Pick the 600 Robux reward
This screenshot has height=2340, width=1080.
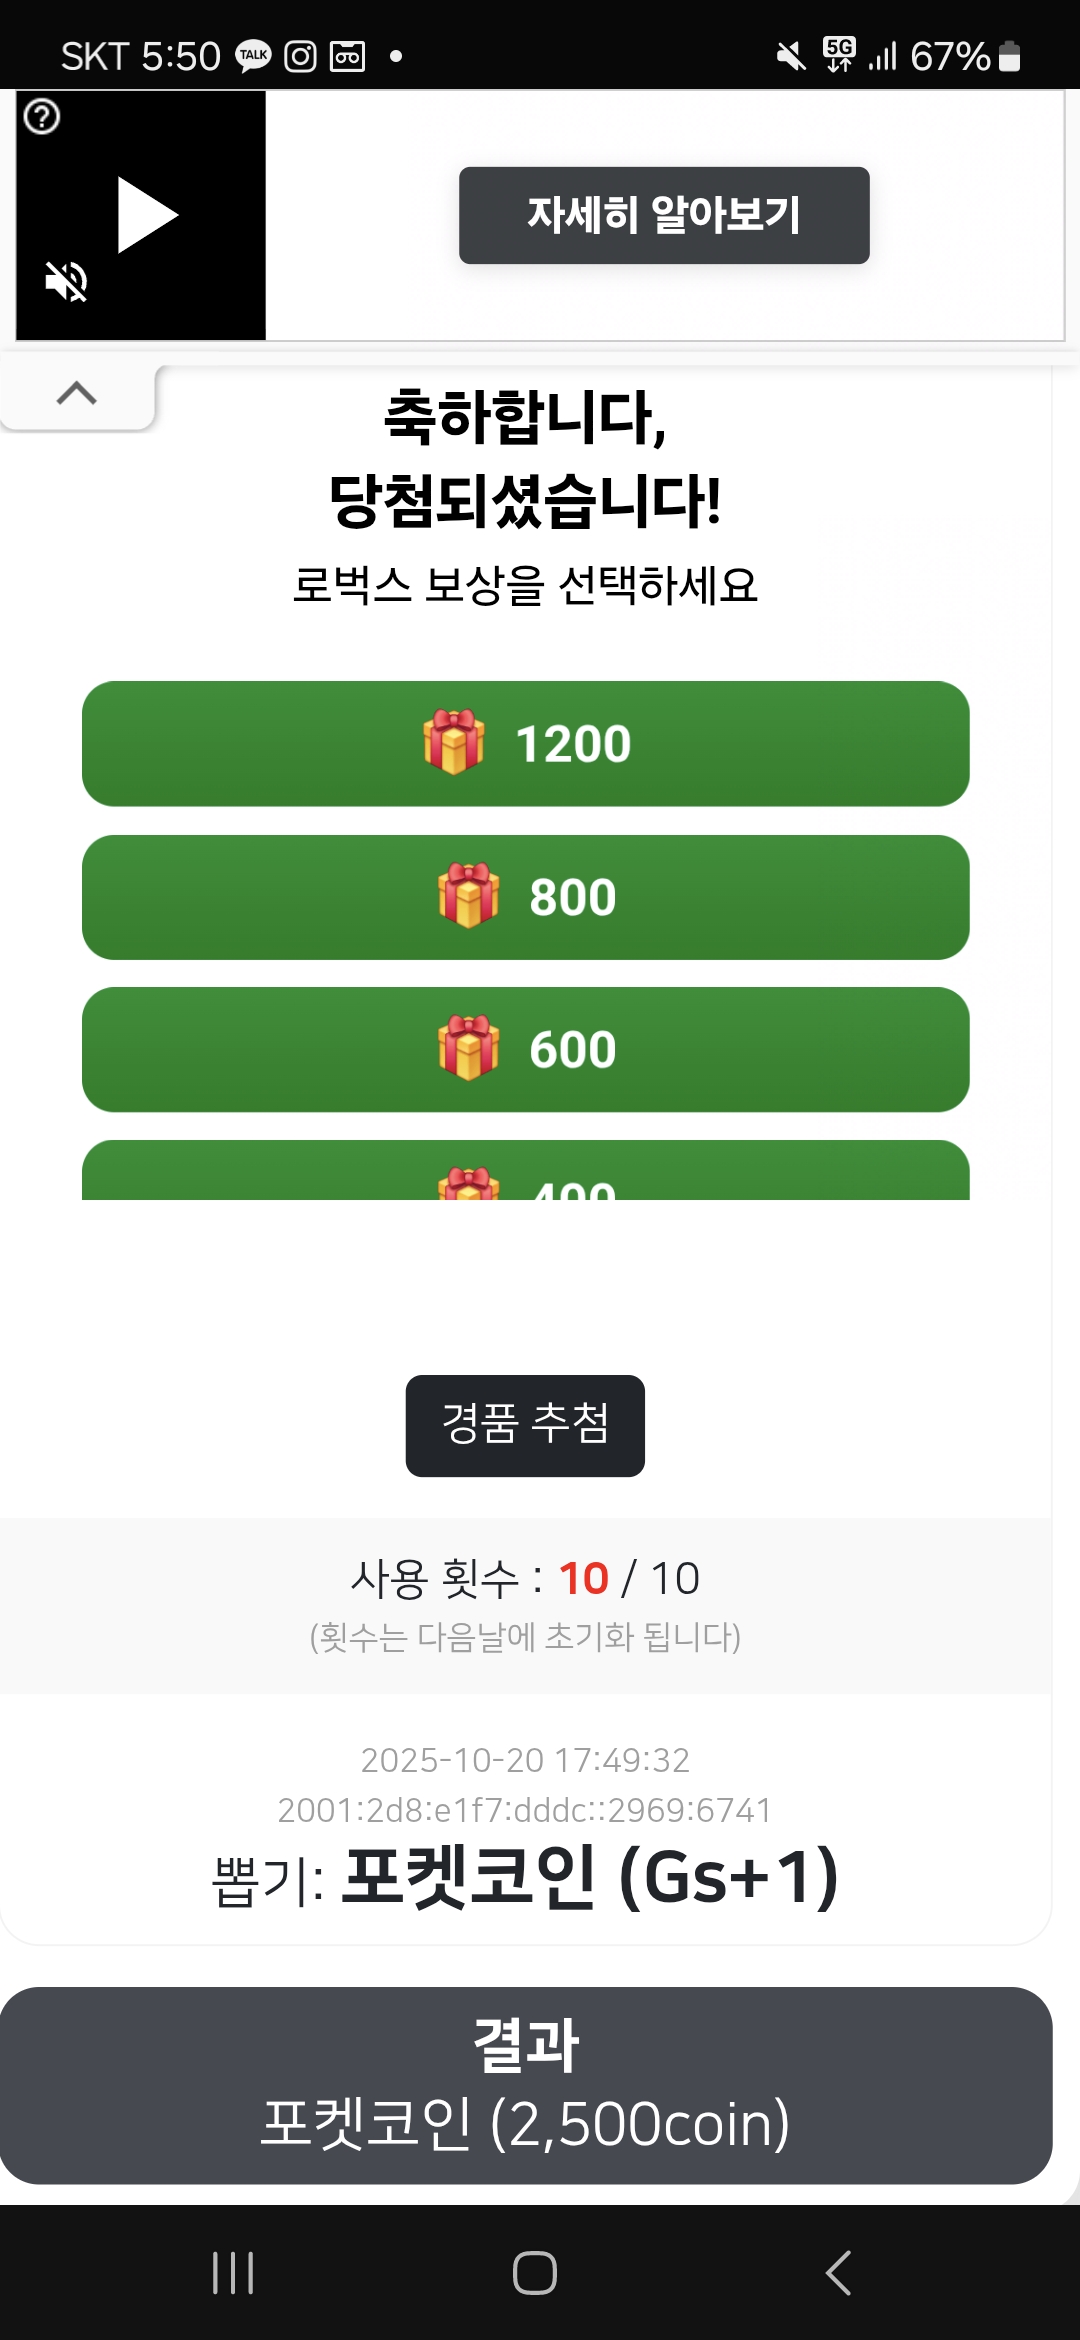pyautogui.click(x=525, y=1049)
